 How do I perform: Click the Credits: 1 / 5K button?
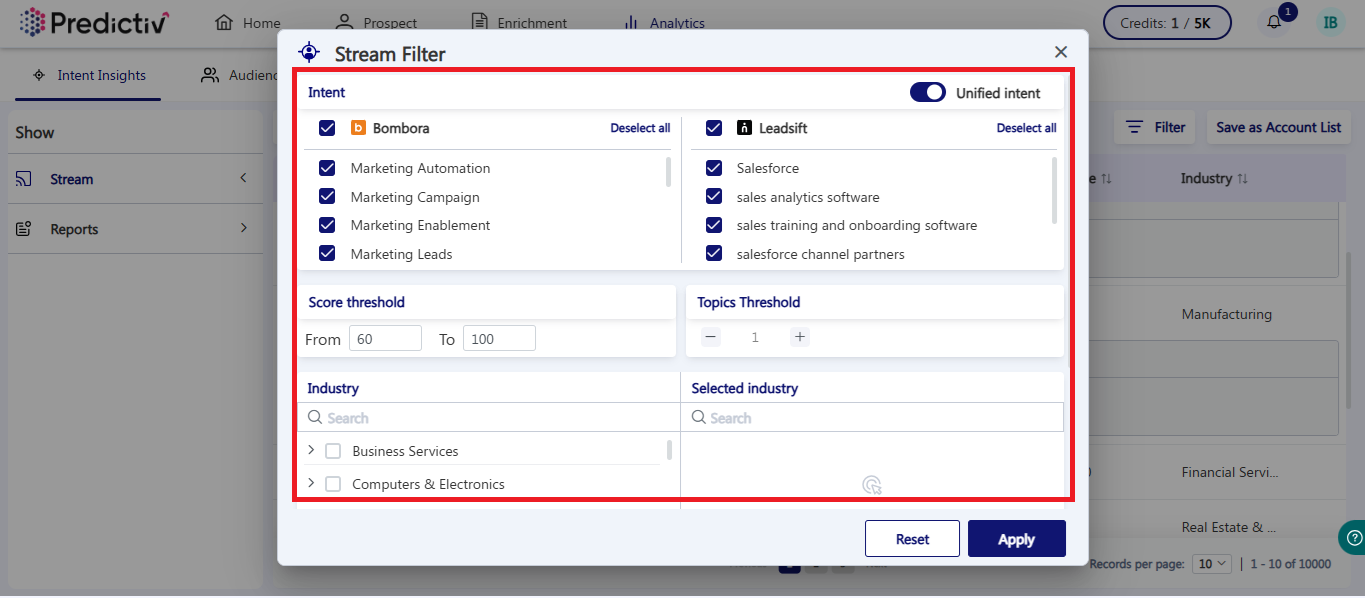tap(1167, 23)
